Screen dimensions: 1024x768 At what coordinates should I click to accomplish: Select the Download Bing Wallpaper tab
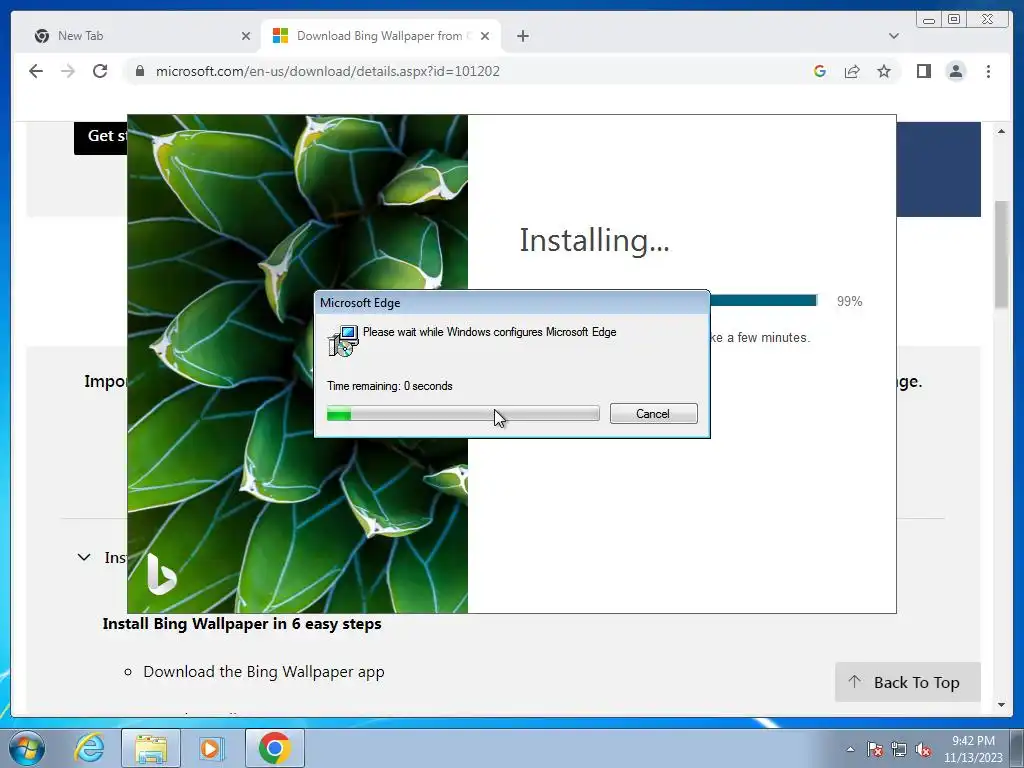381,36
